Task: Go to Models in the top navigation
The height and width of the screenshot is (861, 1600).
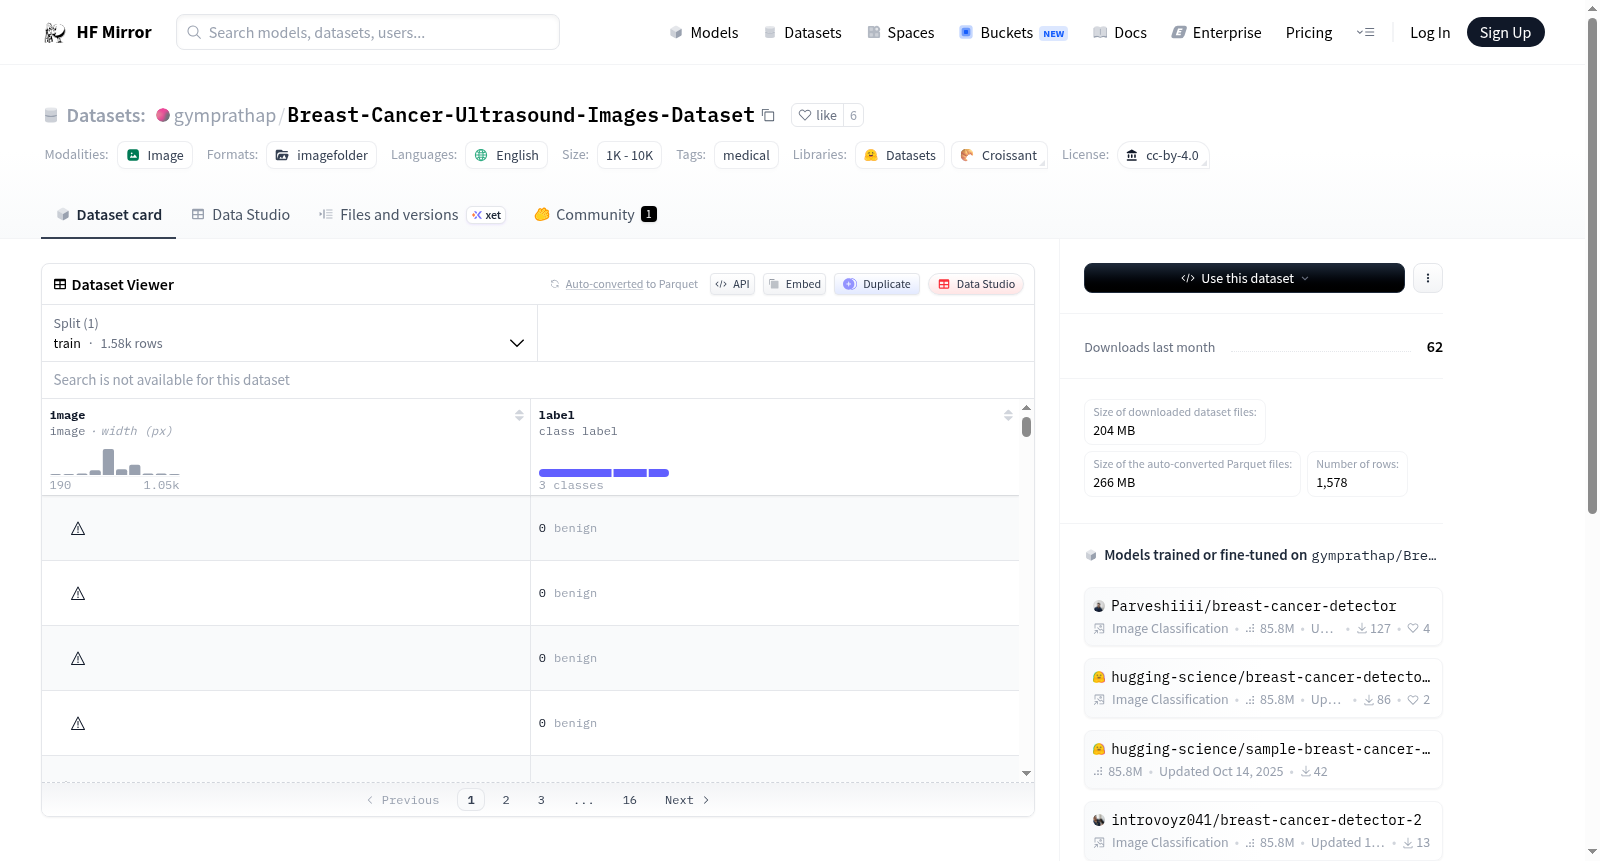Action: (x=704, y=33)
